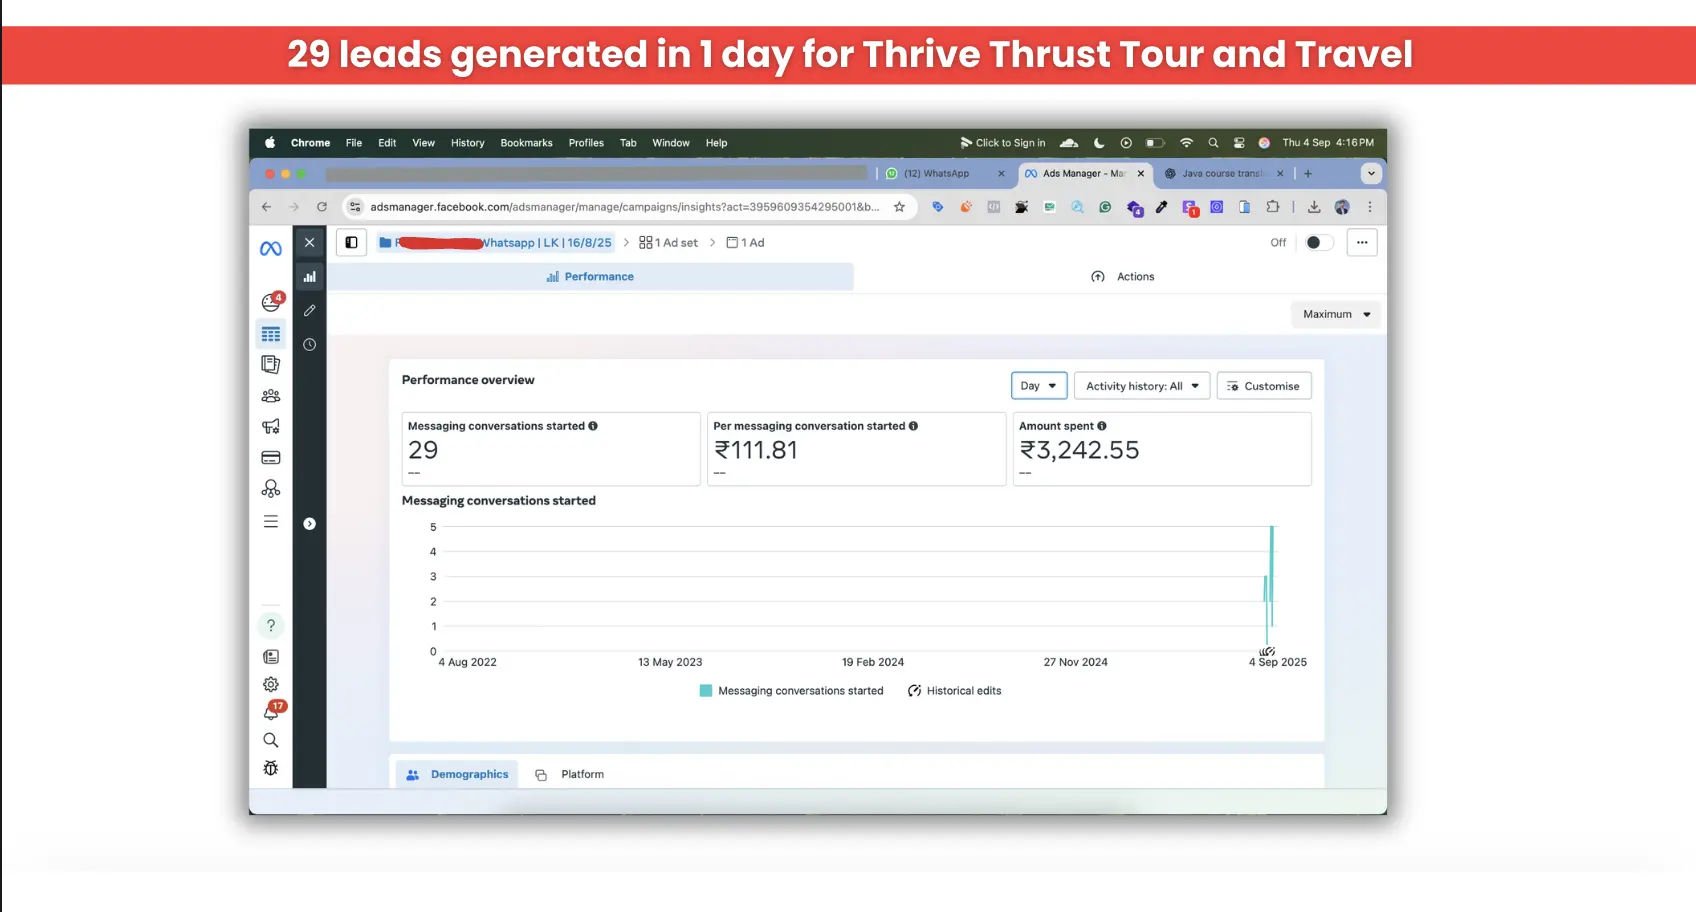Expand the dark panel with the arrow button

[x=310, y=524]
